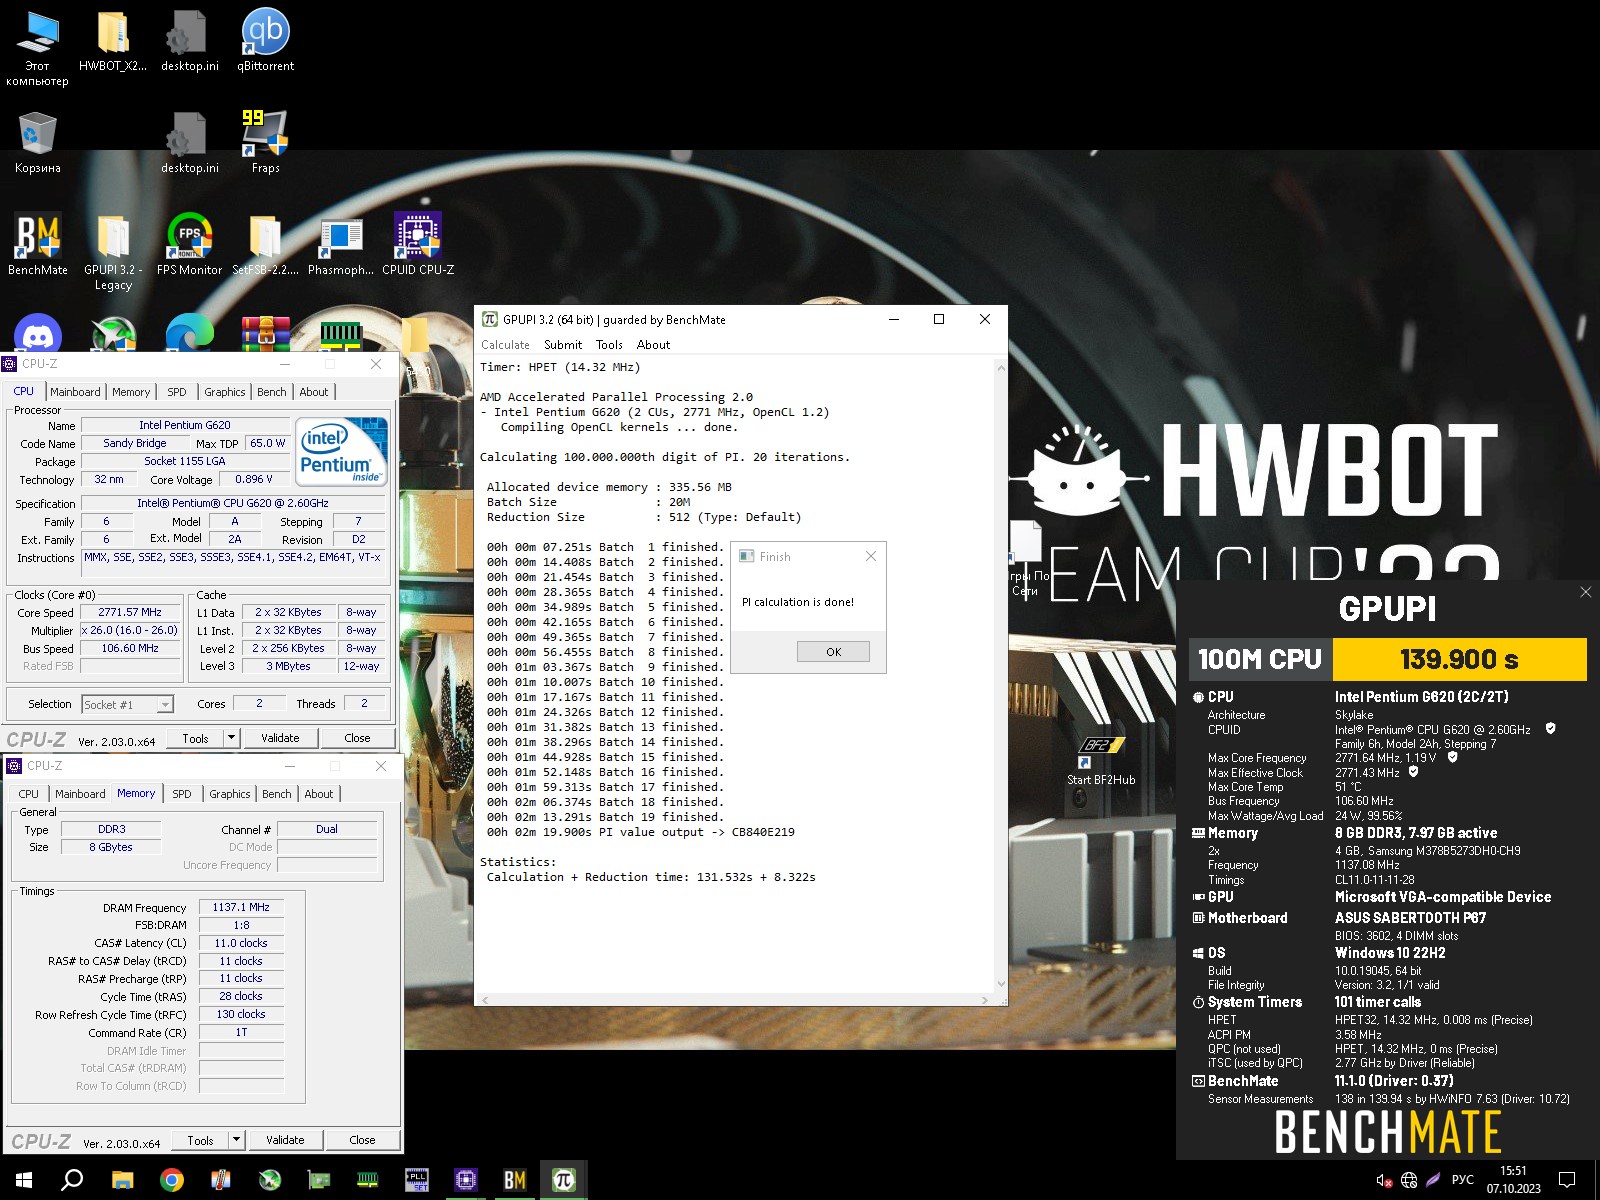Open the WinRAR desktop icon
Screen dimensions: 1600x1200
[x=265, y=334]
